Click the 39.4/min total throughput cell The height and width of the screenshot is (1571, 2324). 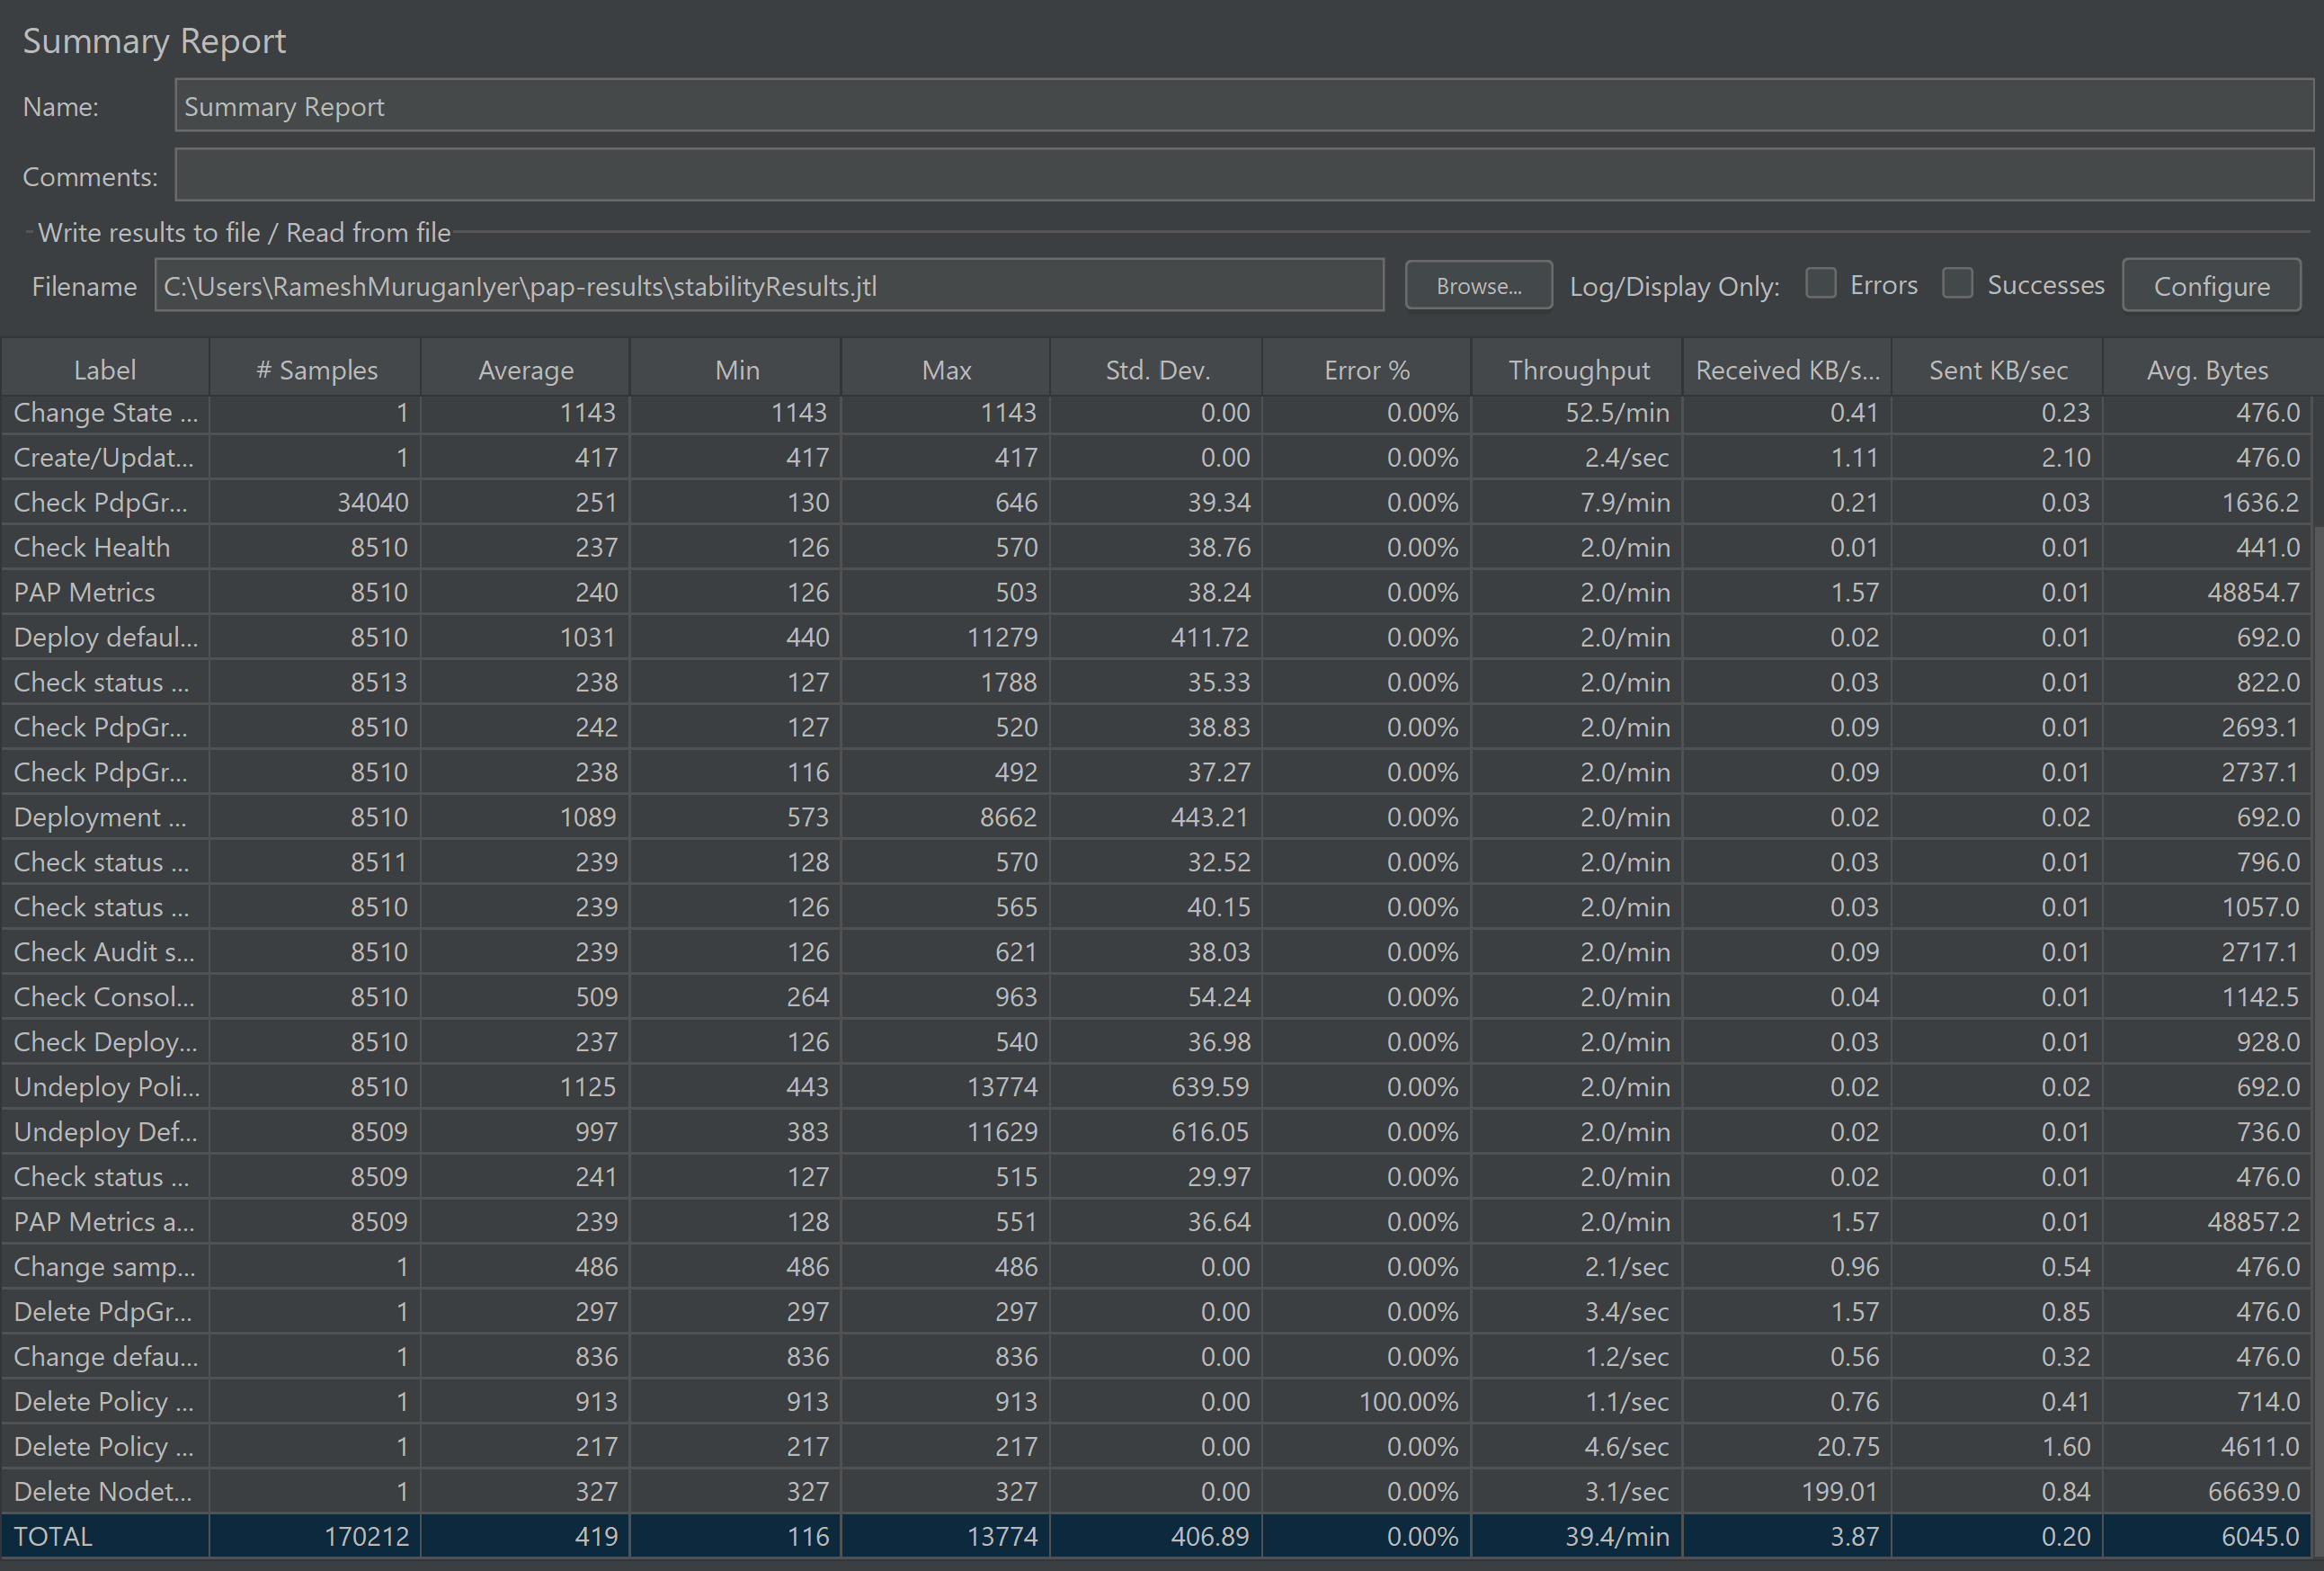(1577, 1537)
